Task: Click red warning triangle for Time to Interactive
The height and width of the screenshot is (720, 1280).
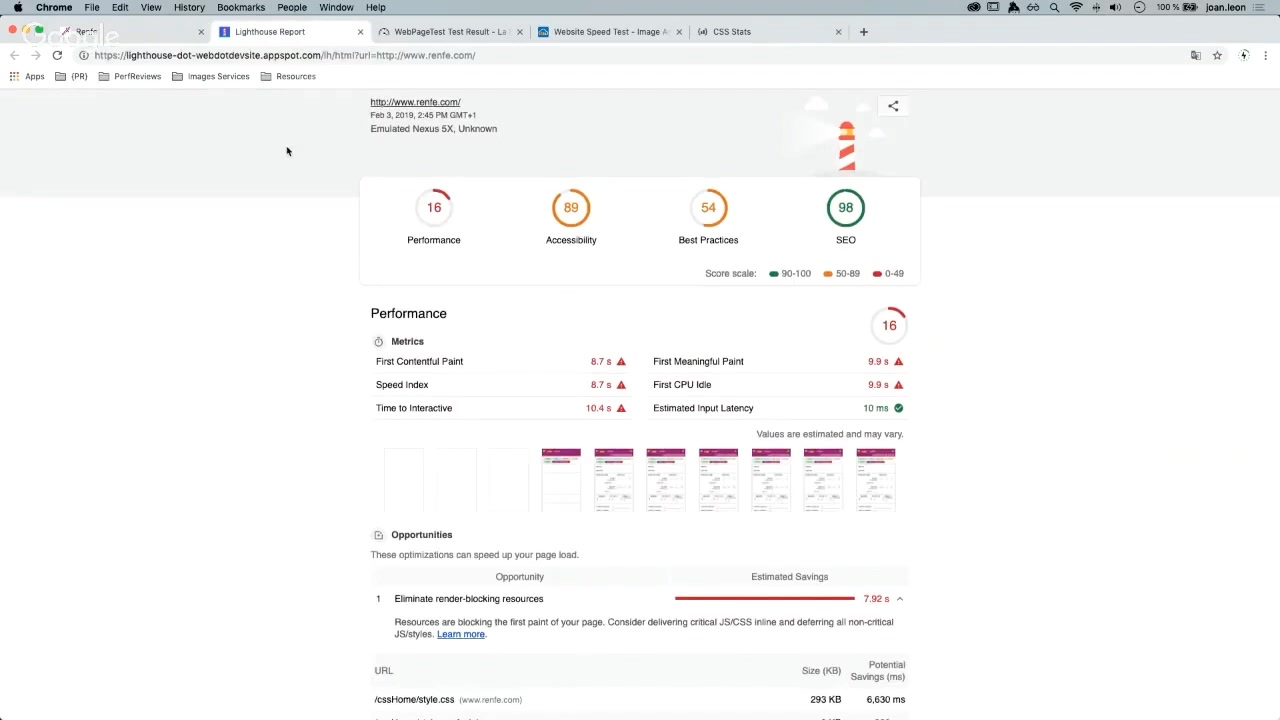Action: 621,408
